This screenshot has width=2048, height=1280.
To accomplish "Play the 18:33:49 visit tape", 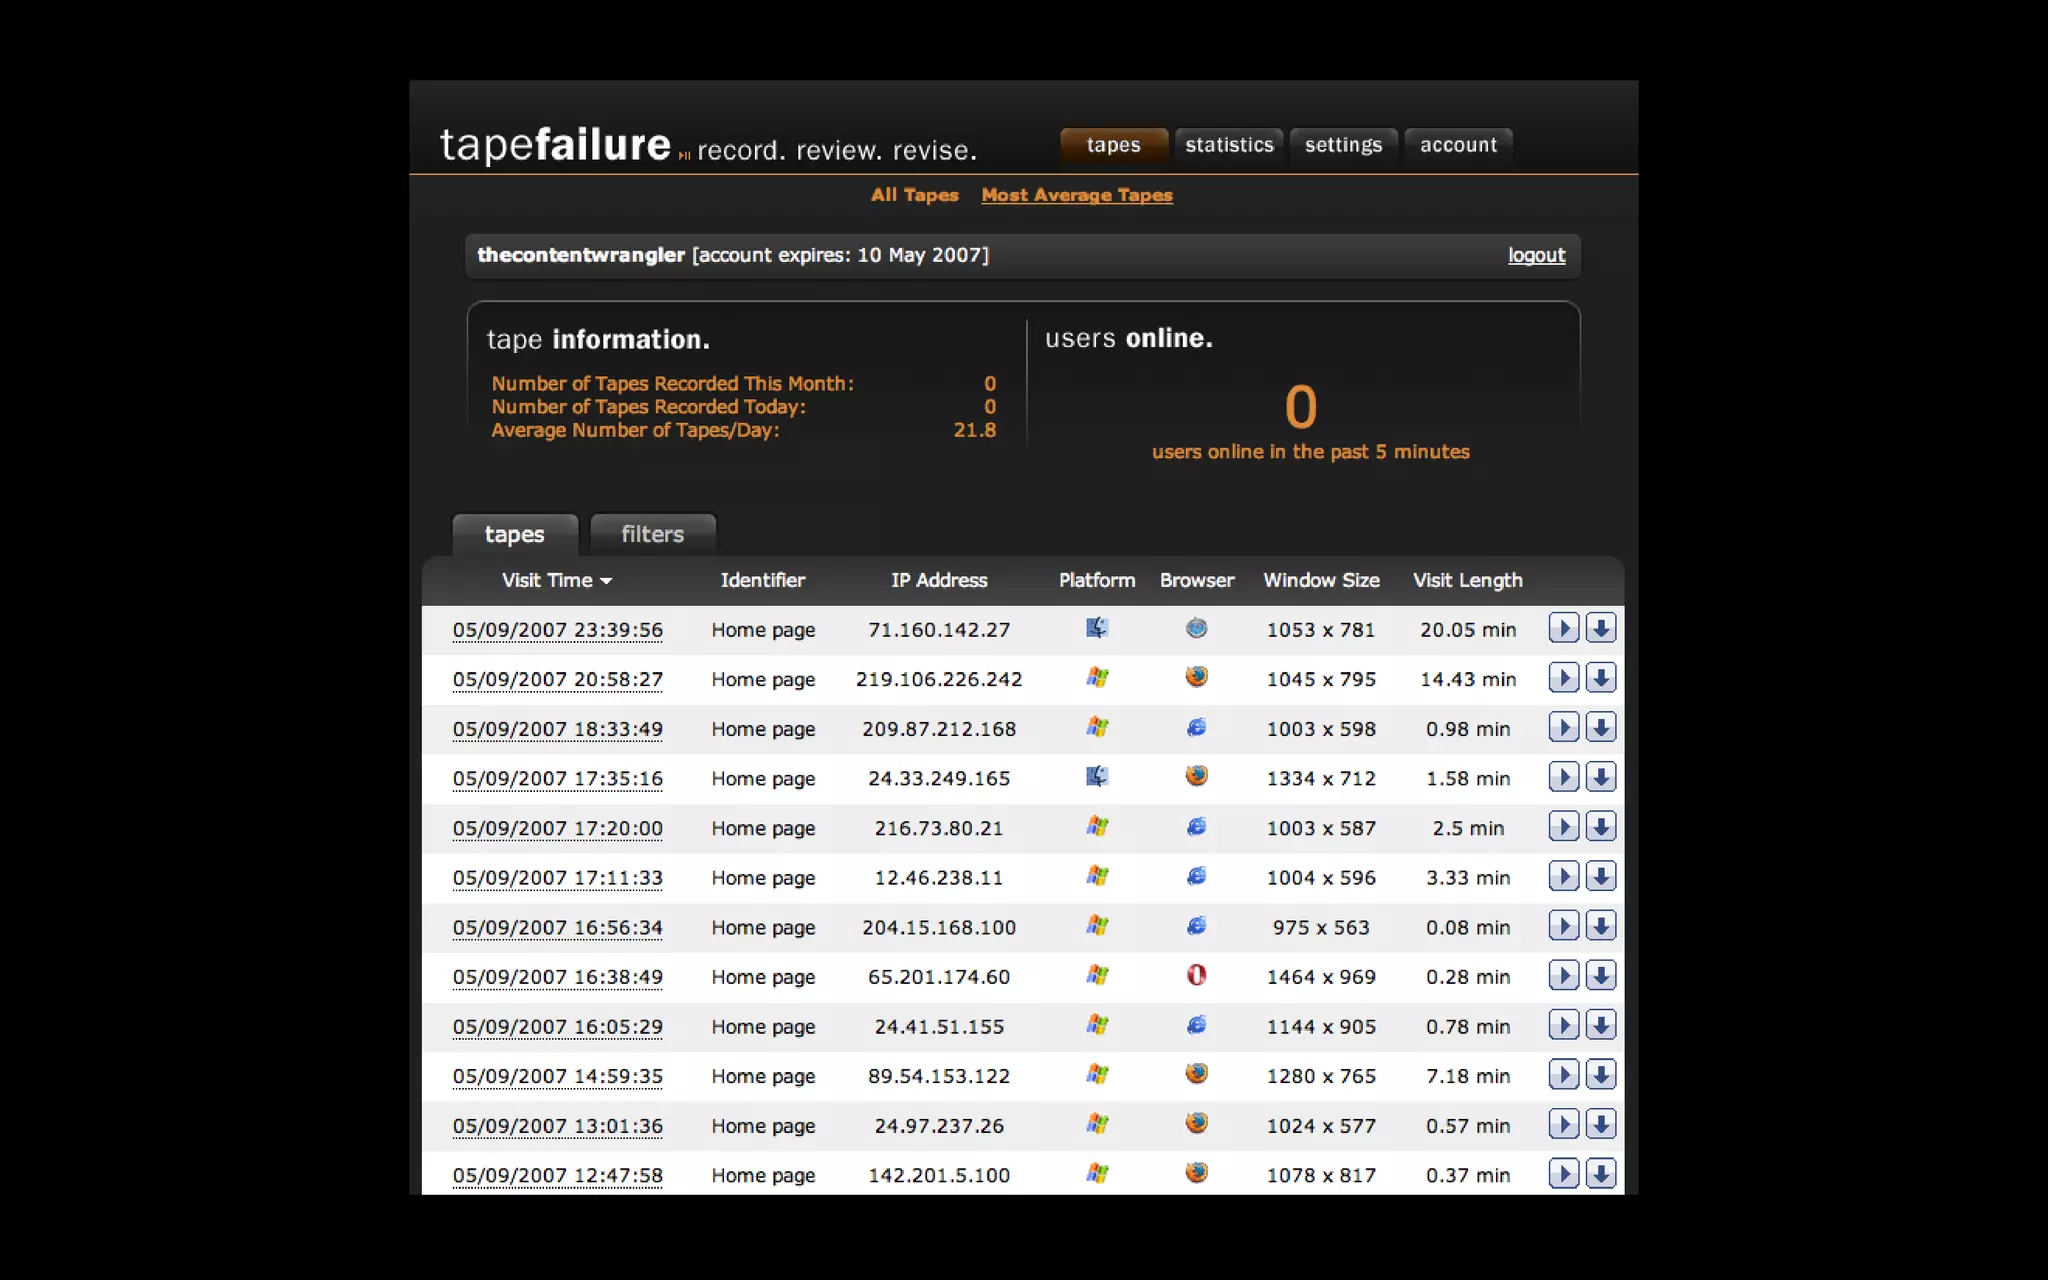I will pyautogui.click(x=1563, y=727).
